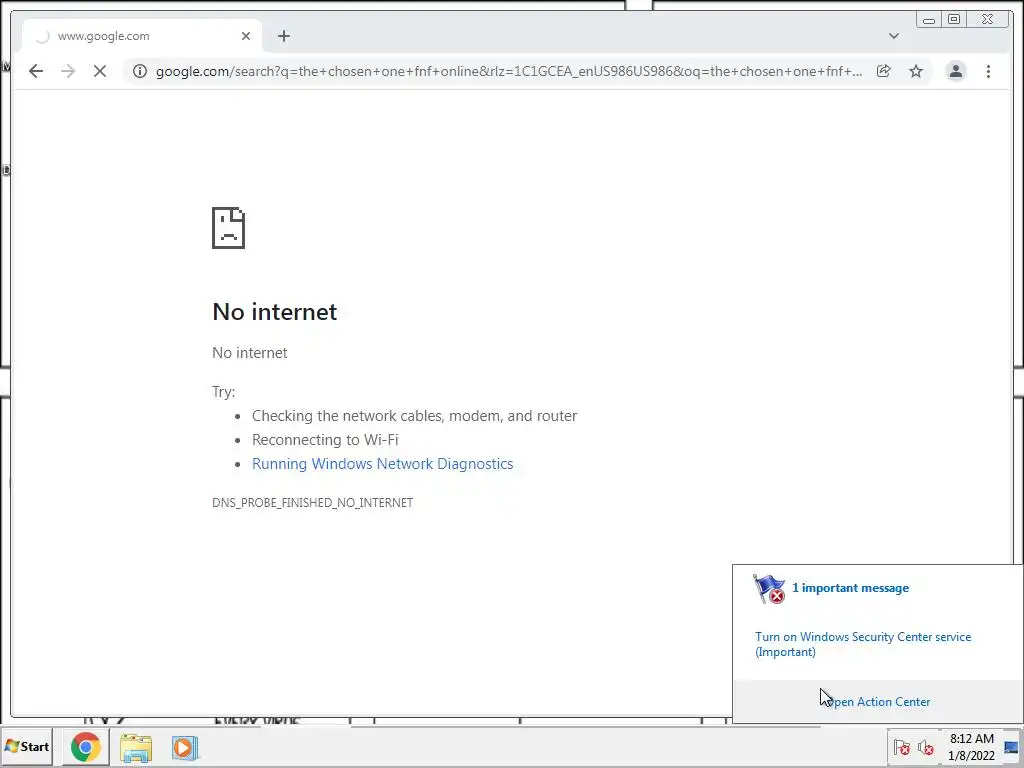Screen dimensions: 1024x768
Task: Click the sad page error icon
Action: tap(228, 228)
